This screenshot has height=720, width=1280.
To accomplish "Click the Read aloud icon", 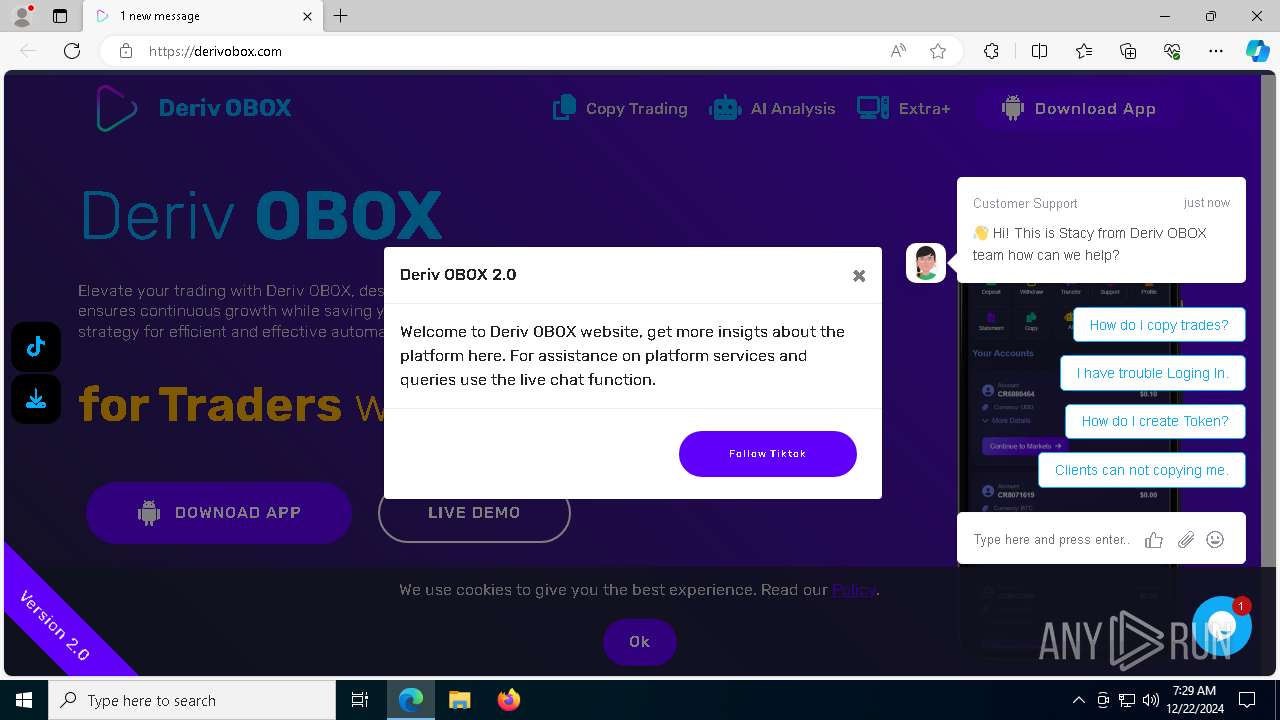I will (898, 51).
